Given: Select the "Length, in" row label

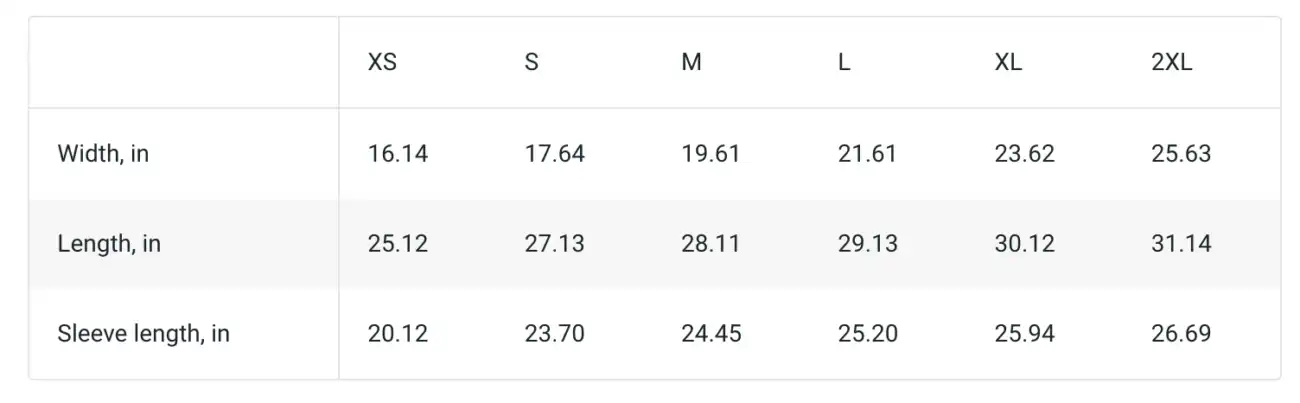Looking at the screenshot, I should coord(109,244).
